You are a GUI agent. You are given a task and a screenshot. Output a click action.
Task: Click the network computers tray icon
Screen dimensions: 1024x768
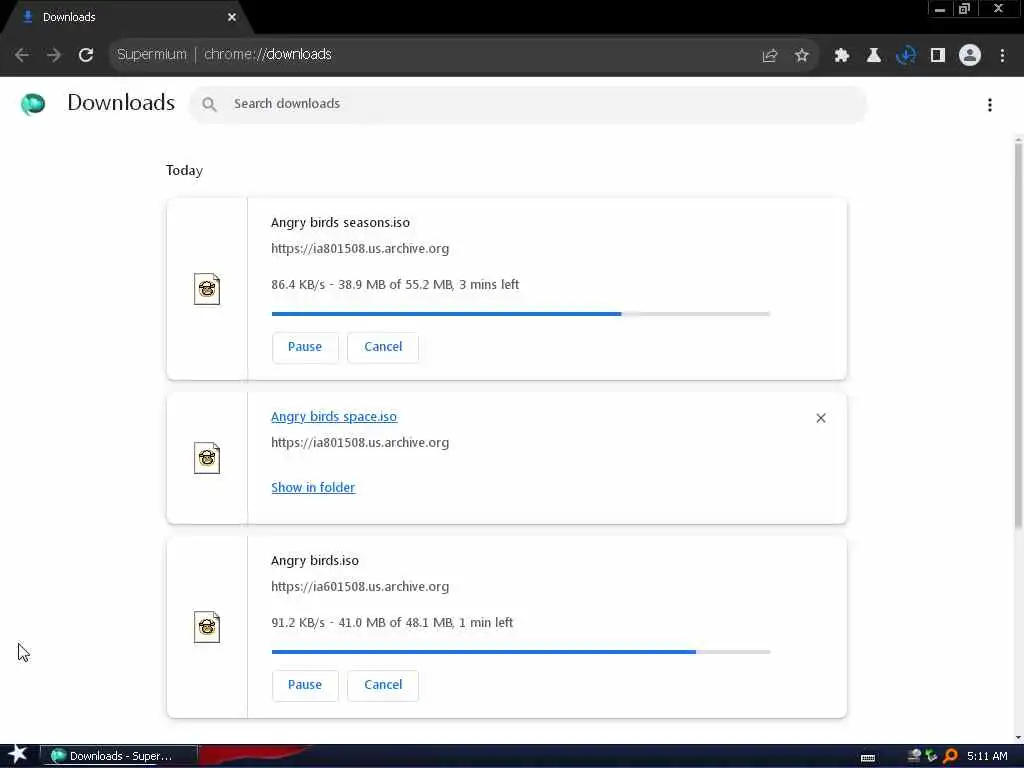(x=914, y=756)
